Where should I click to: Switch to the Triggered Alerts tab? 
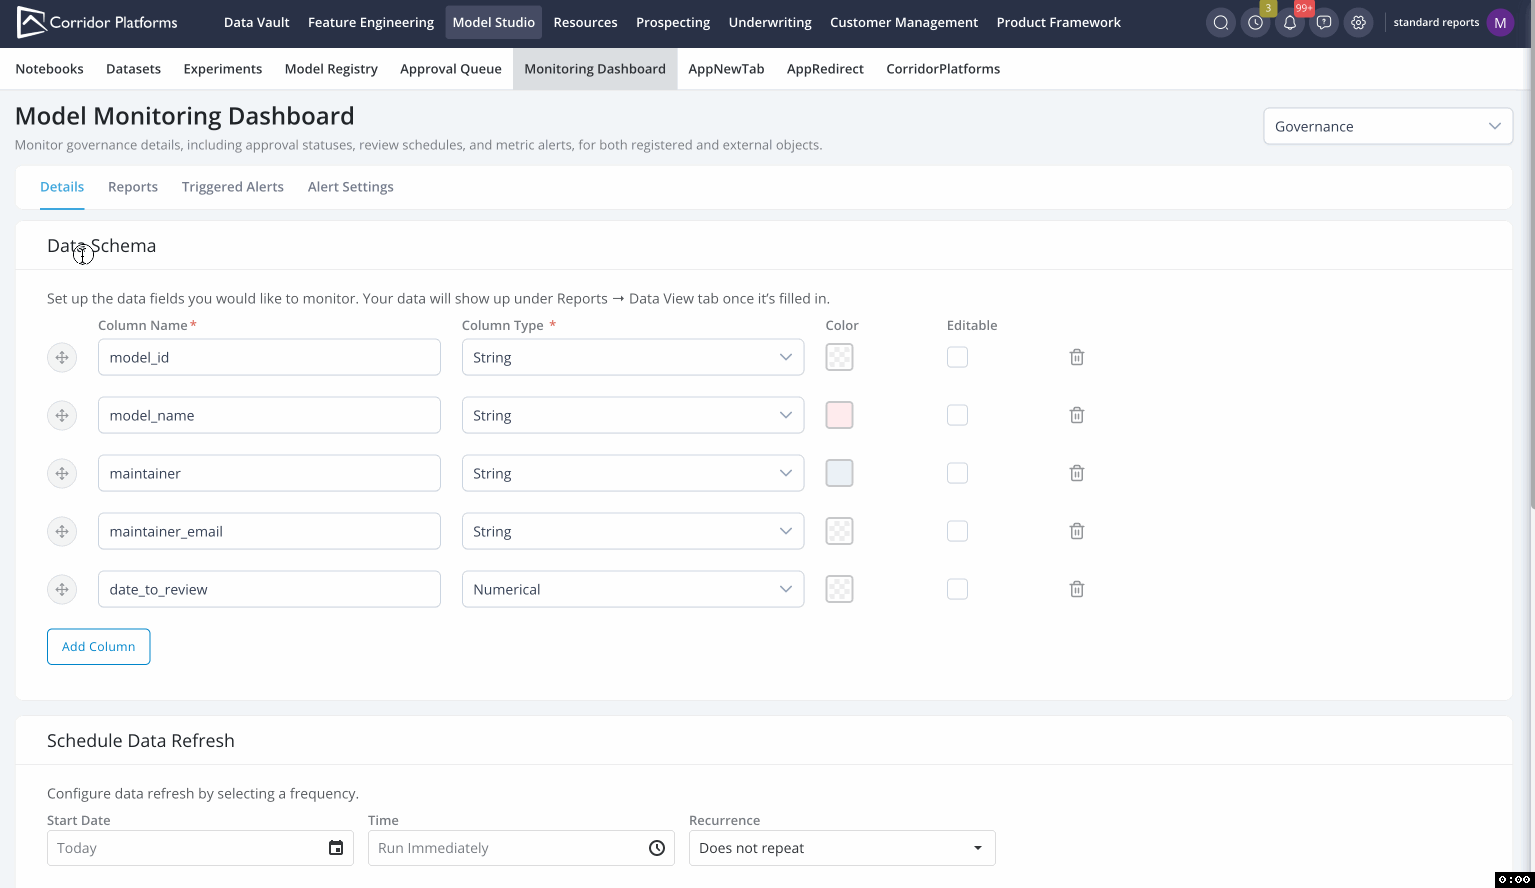[232, 187]
